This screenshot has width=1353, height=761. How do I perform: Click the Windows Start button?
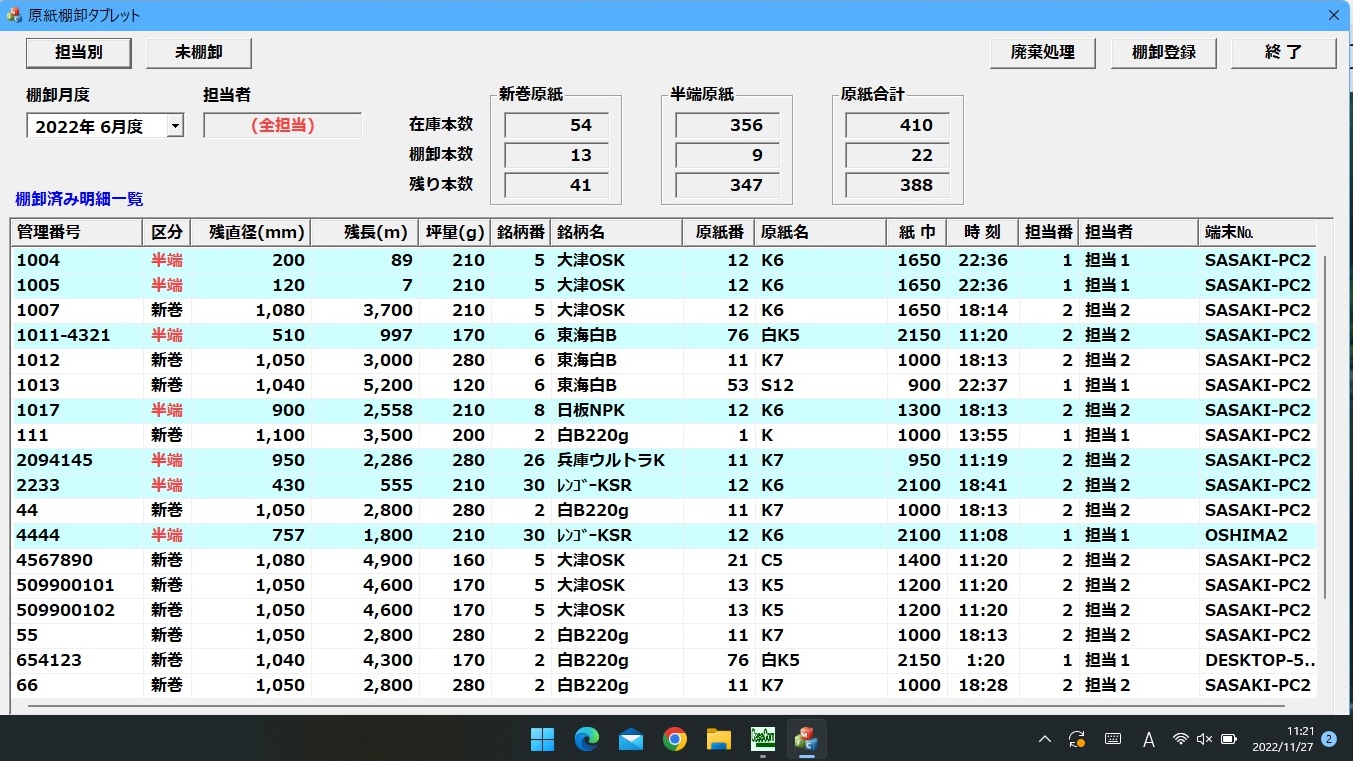click(542, 739)
